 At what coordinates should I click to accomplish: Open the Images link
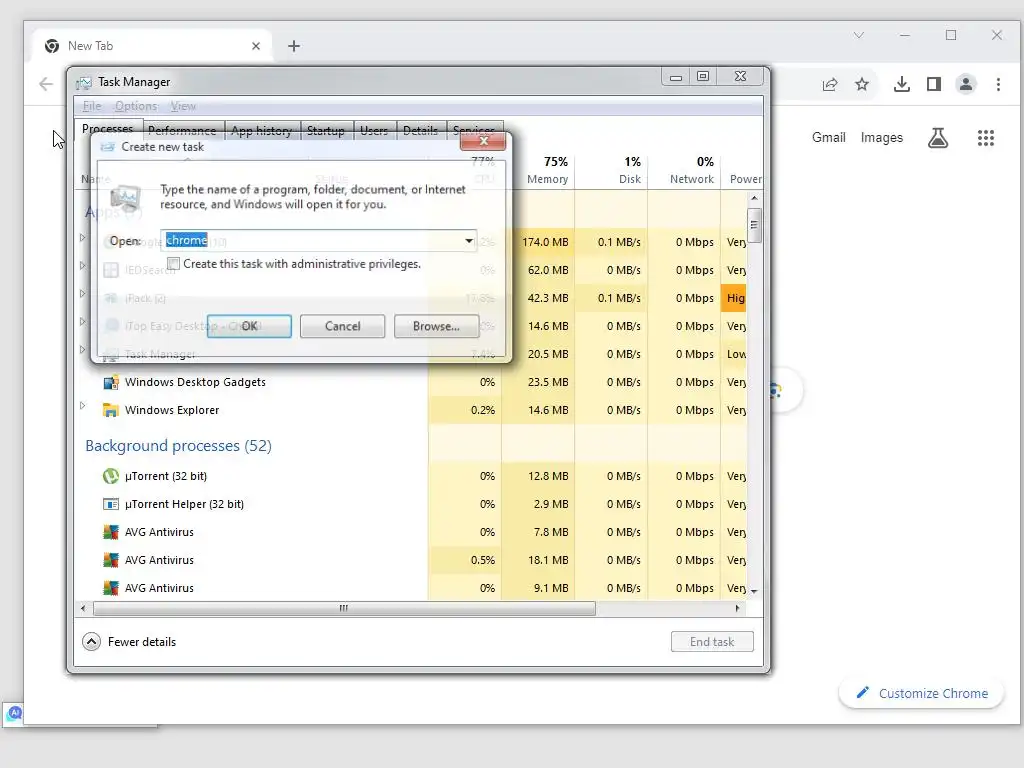coord(881,137)
